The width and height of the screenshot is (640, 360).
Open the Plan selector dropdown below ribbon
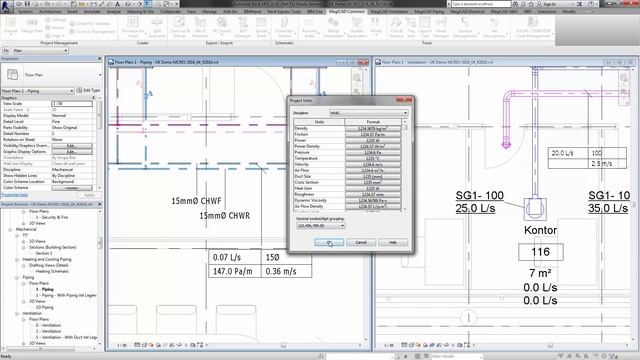point(40,51)
